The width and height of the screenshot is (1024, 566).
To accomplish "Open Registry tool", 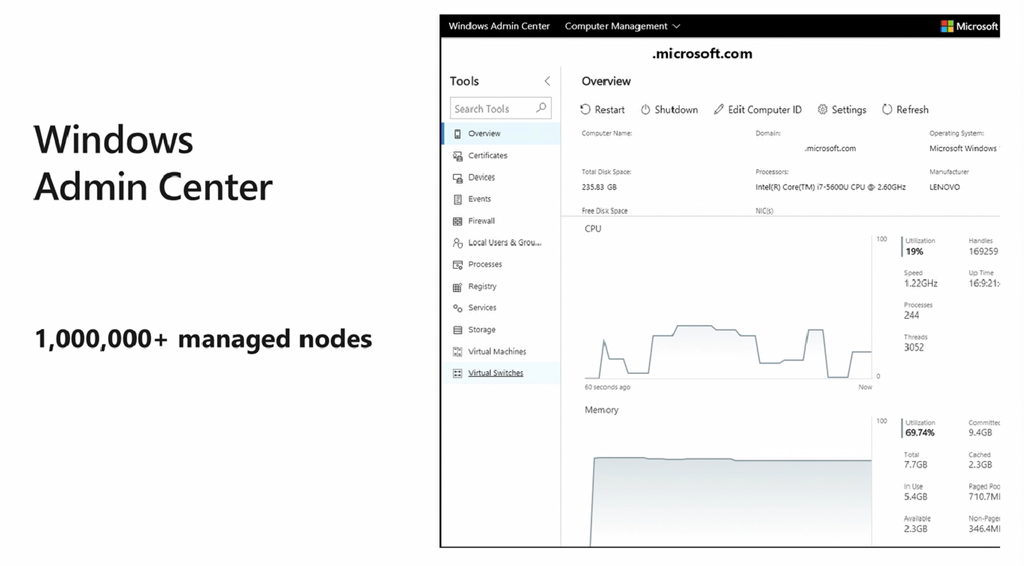I will (x=502, y=286).
